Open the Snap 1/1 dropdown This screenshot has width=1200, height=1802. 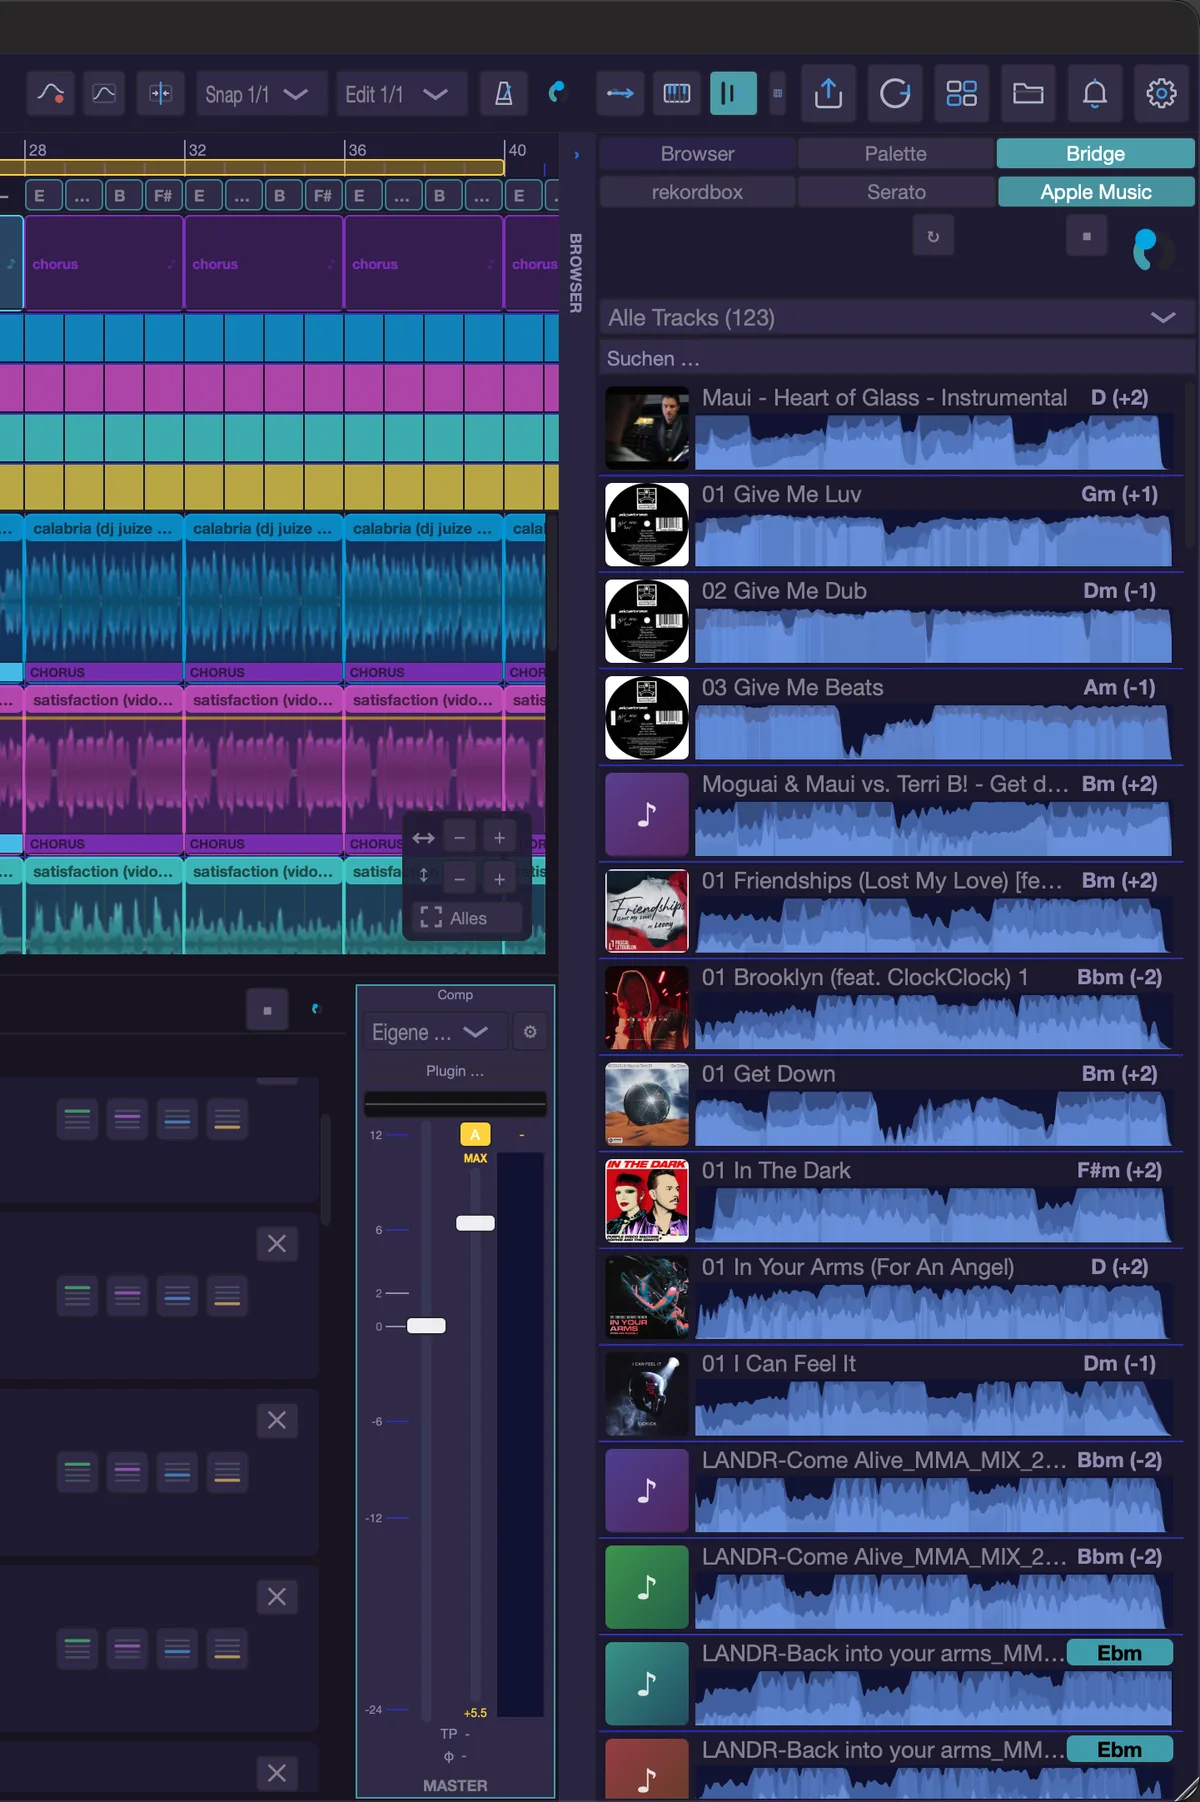pos(262,94)
